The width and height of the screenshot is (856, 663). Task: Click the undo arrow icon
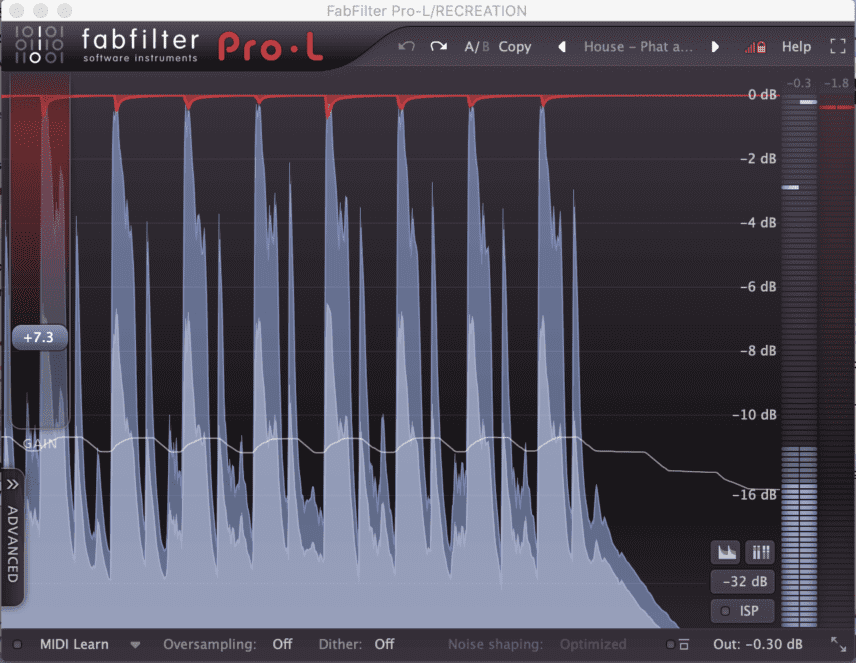[406, 46]
